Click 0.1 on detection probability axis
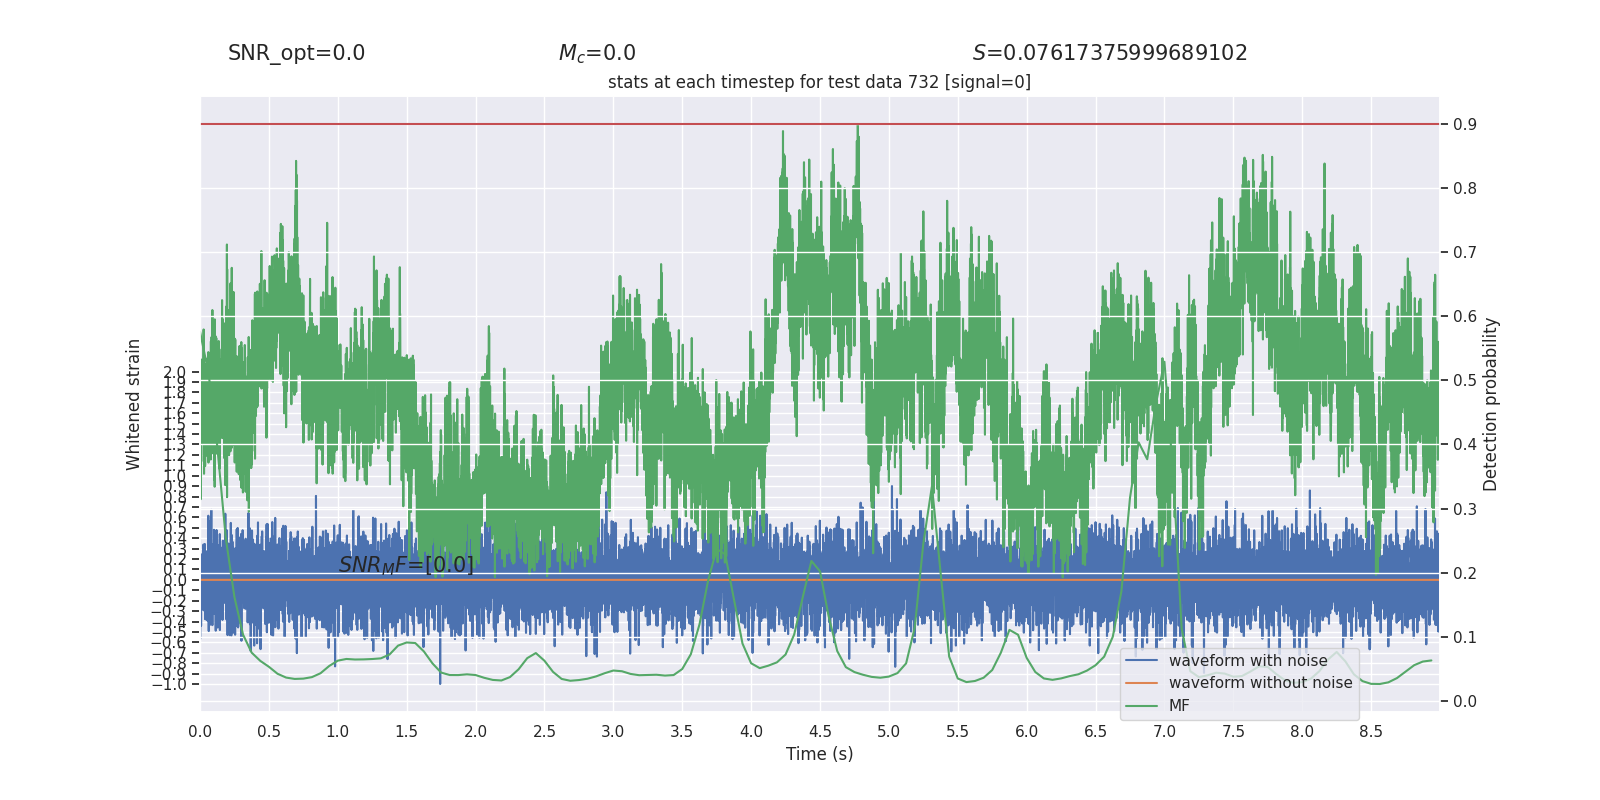Screen dimensions: 1600x800 (1465, 638)
